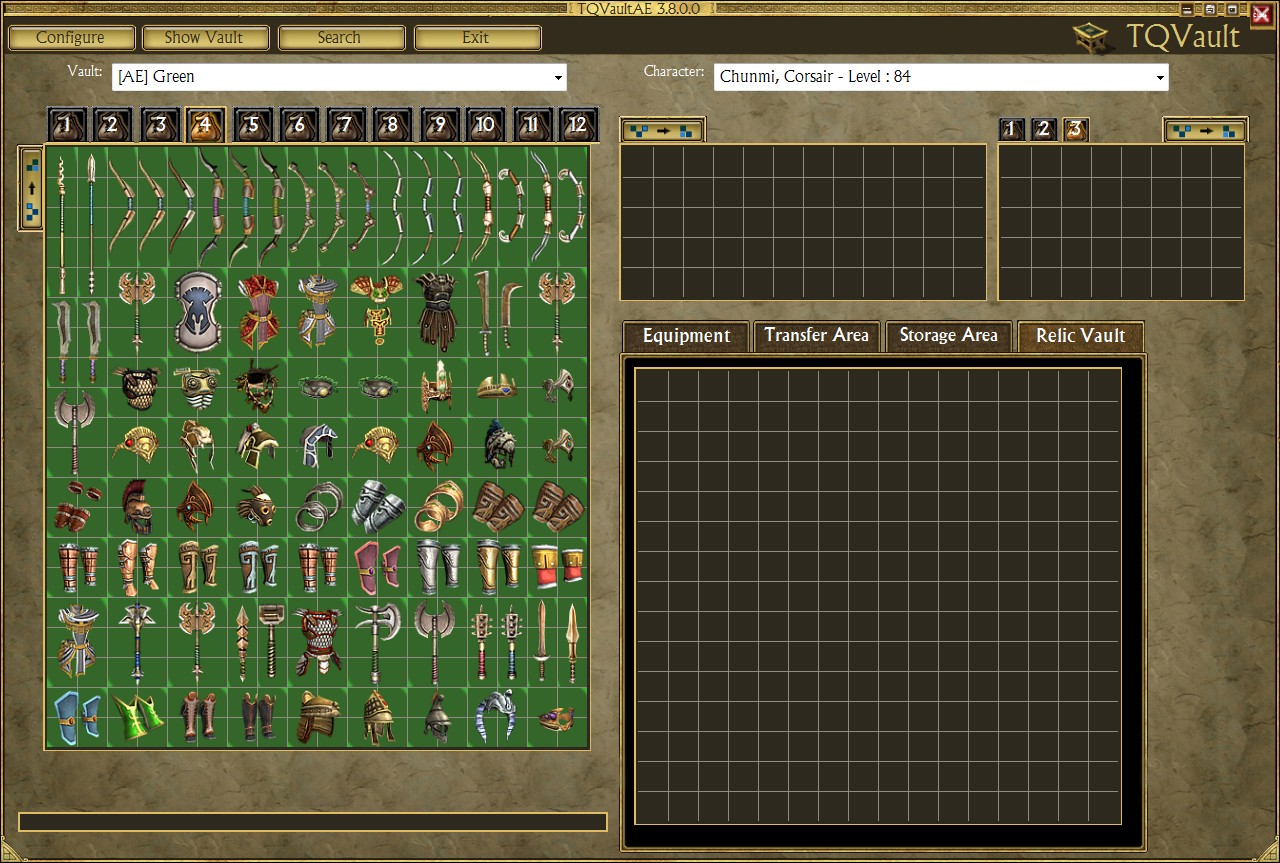
Task: Switch to the Storage Area tab
Action: coord(948,336)
